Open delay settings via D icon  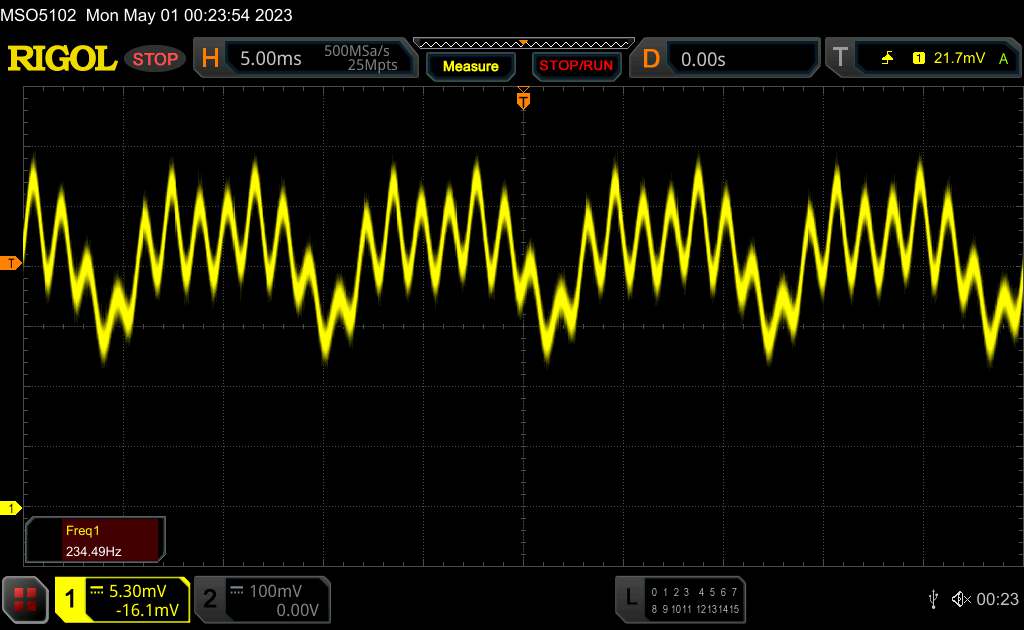pyautogui.click(x=650, y=59)
